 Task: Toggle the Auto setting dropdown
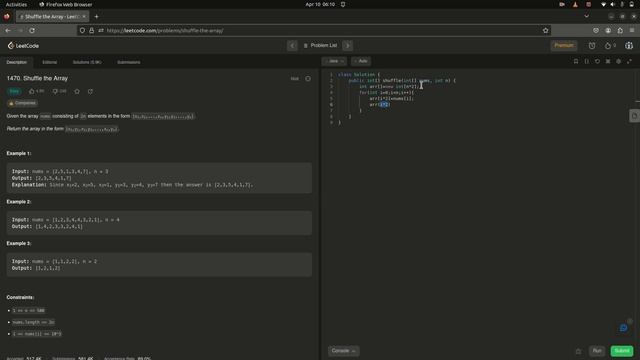pos(361,61)
